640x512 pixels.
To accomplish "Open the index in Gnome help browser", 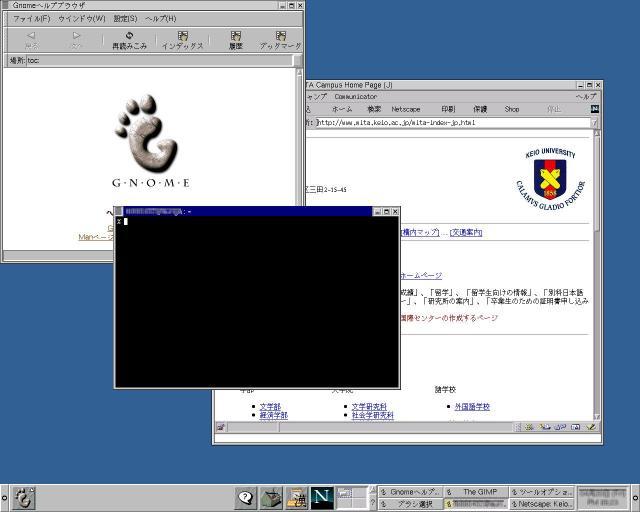I will pos(182,40).
